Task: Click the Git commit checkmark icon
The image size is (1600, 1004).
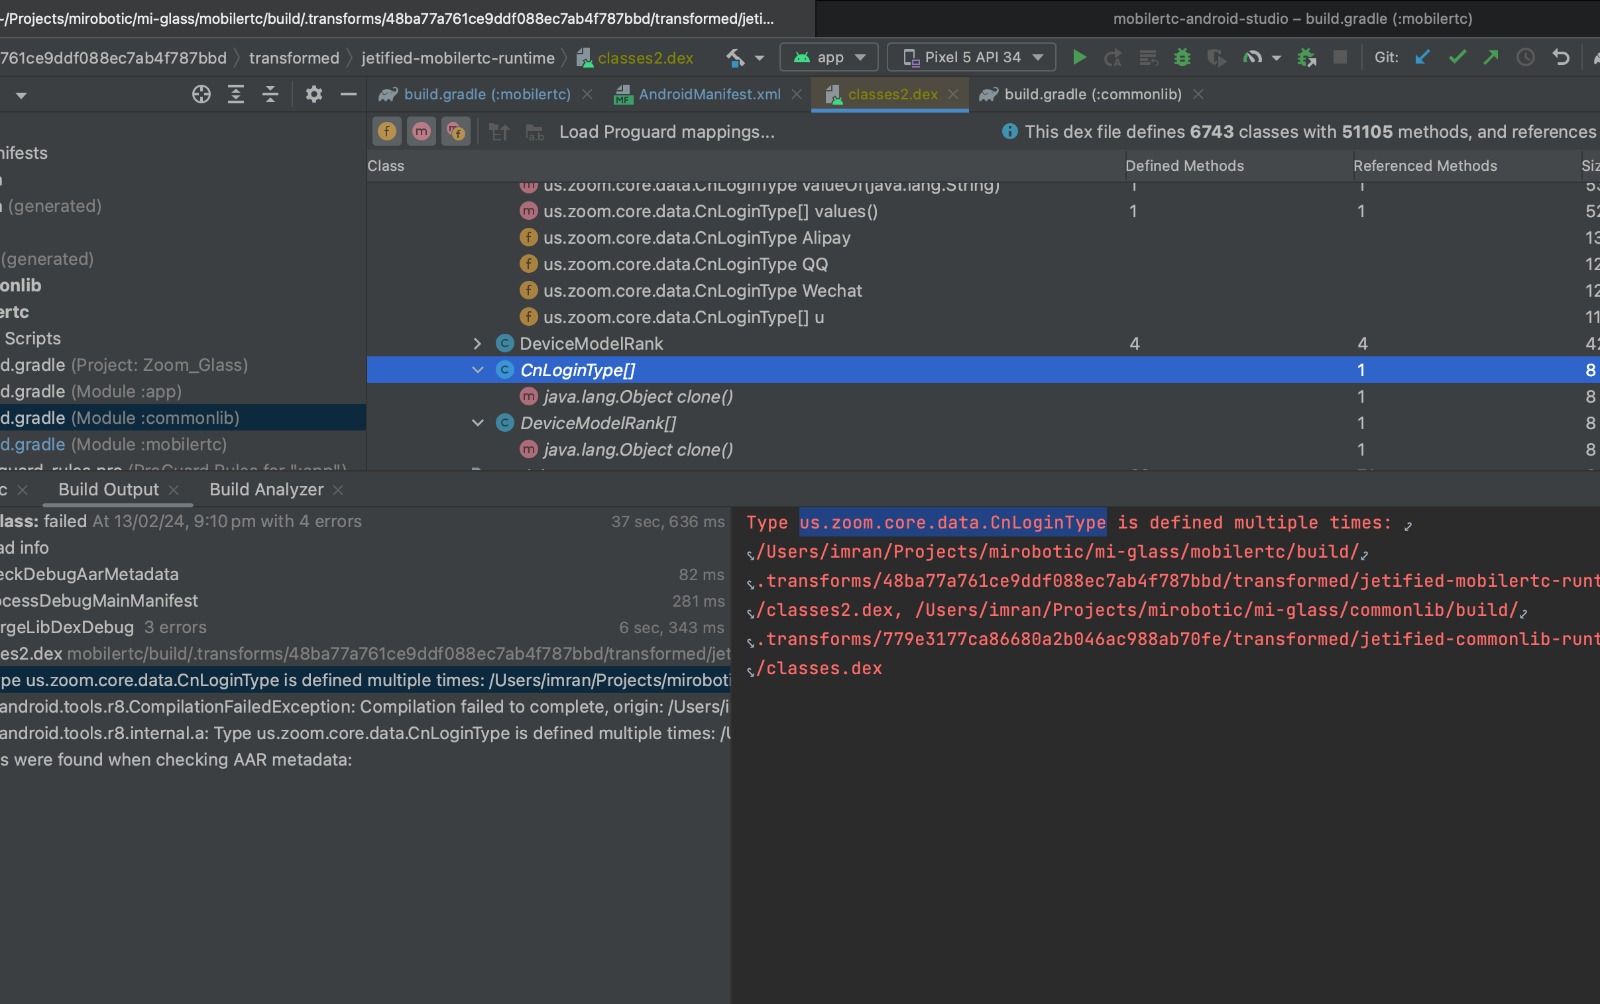Action: click(1457, 58)
